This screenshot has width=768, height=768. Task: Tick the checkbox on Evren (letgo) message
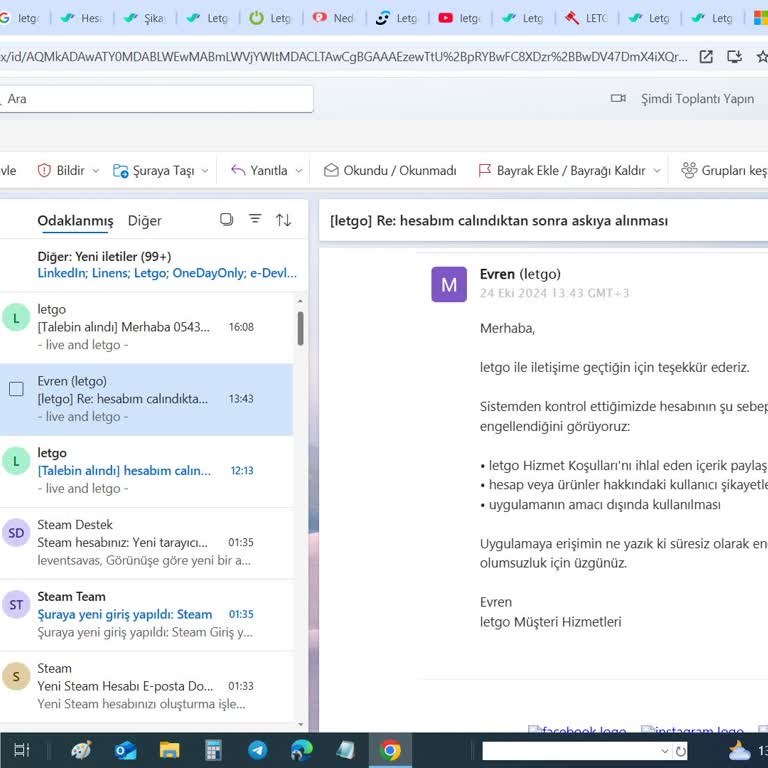[16, 389]
